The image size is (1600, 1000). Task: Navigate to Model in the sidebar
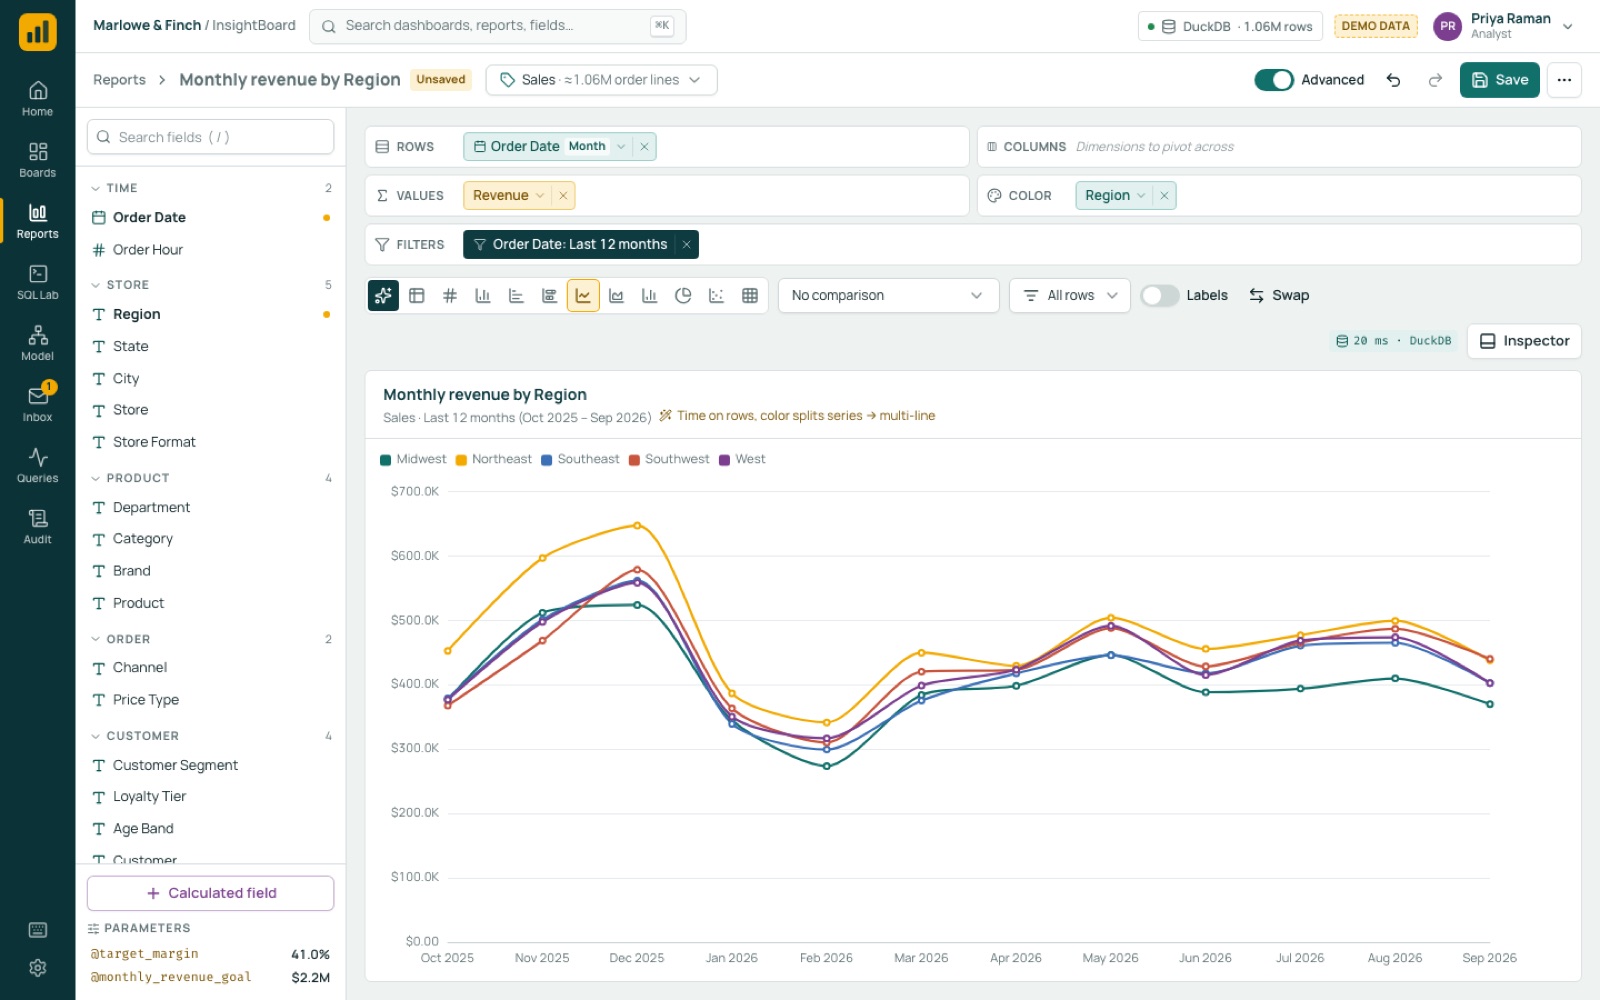[x=38, y=343]
